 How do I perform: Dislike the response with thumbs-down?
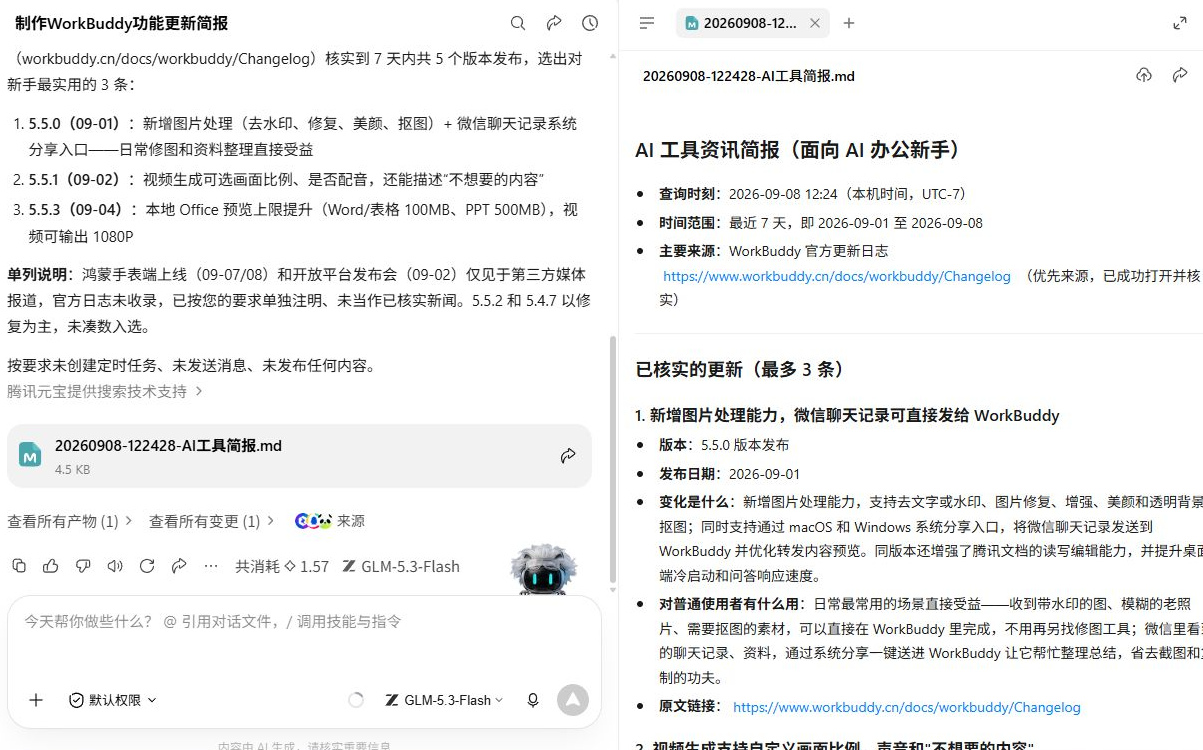pyautogui.click(x=83, y=566)
